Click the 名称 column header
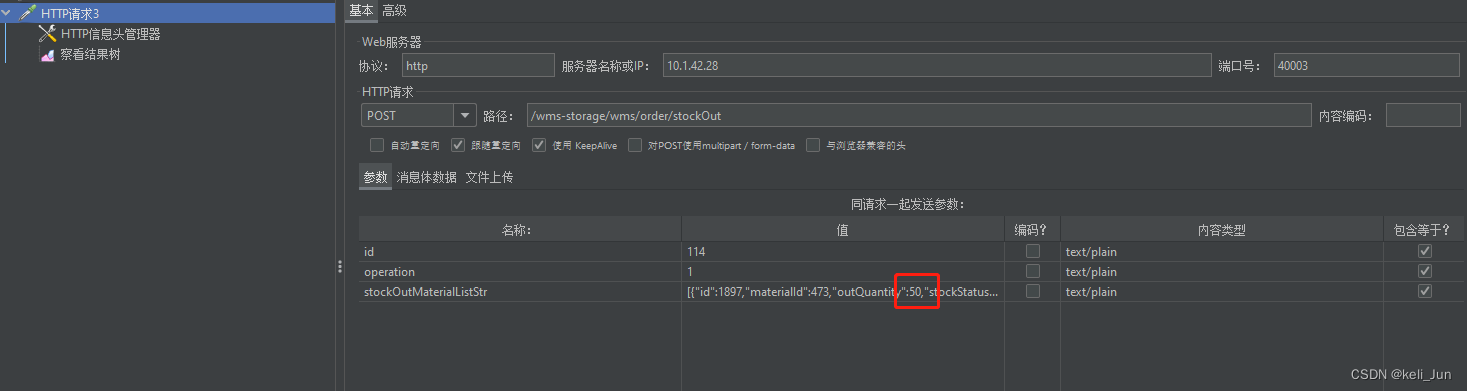This screenshot has height=391, width=1467. (x=520, y=229)
